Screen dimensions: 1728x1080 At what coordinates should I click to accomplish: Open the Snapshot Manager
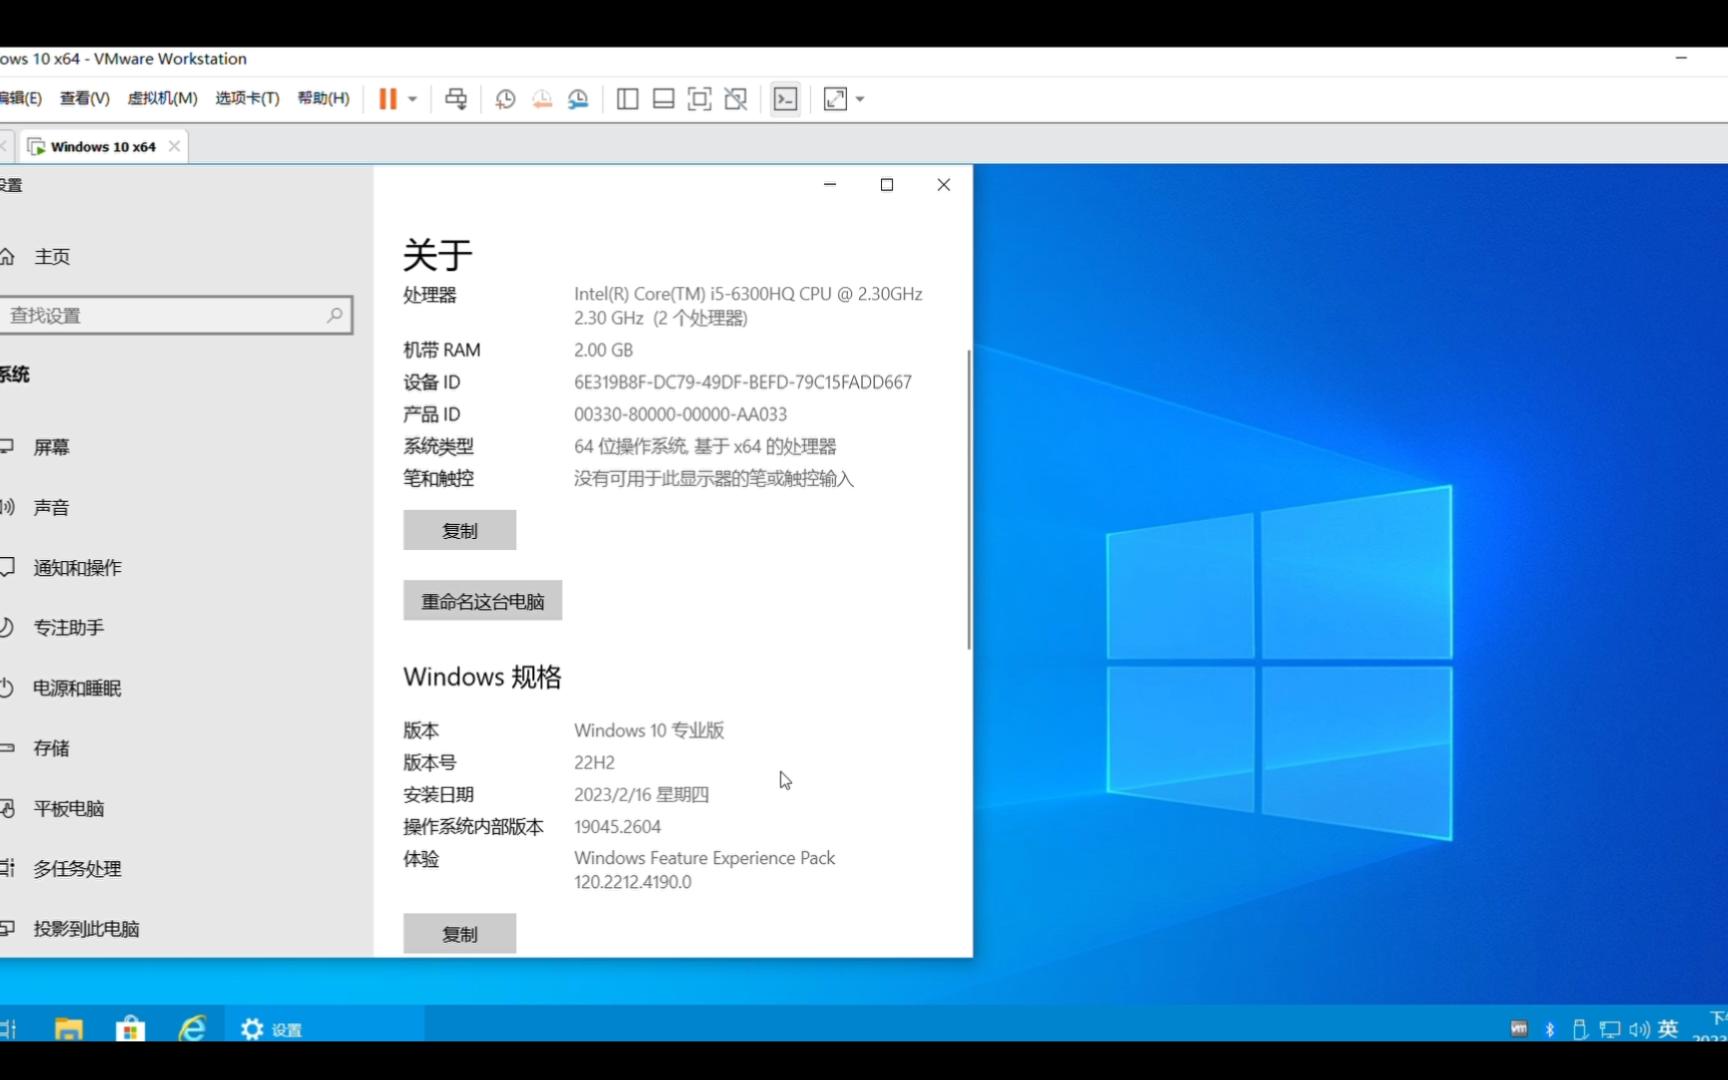(x=578, y=99)
